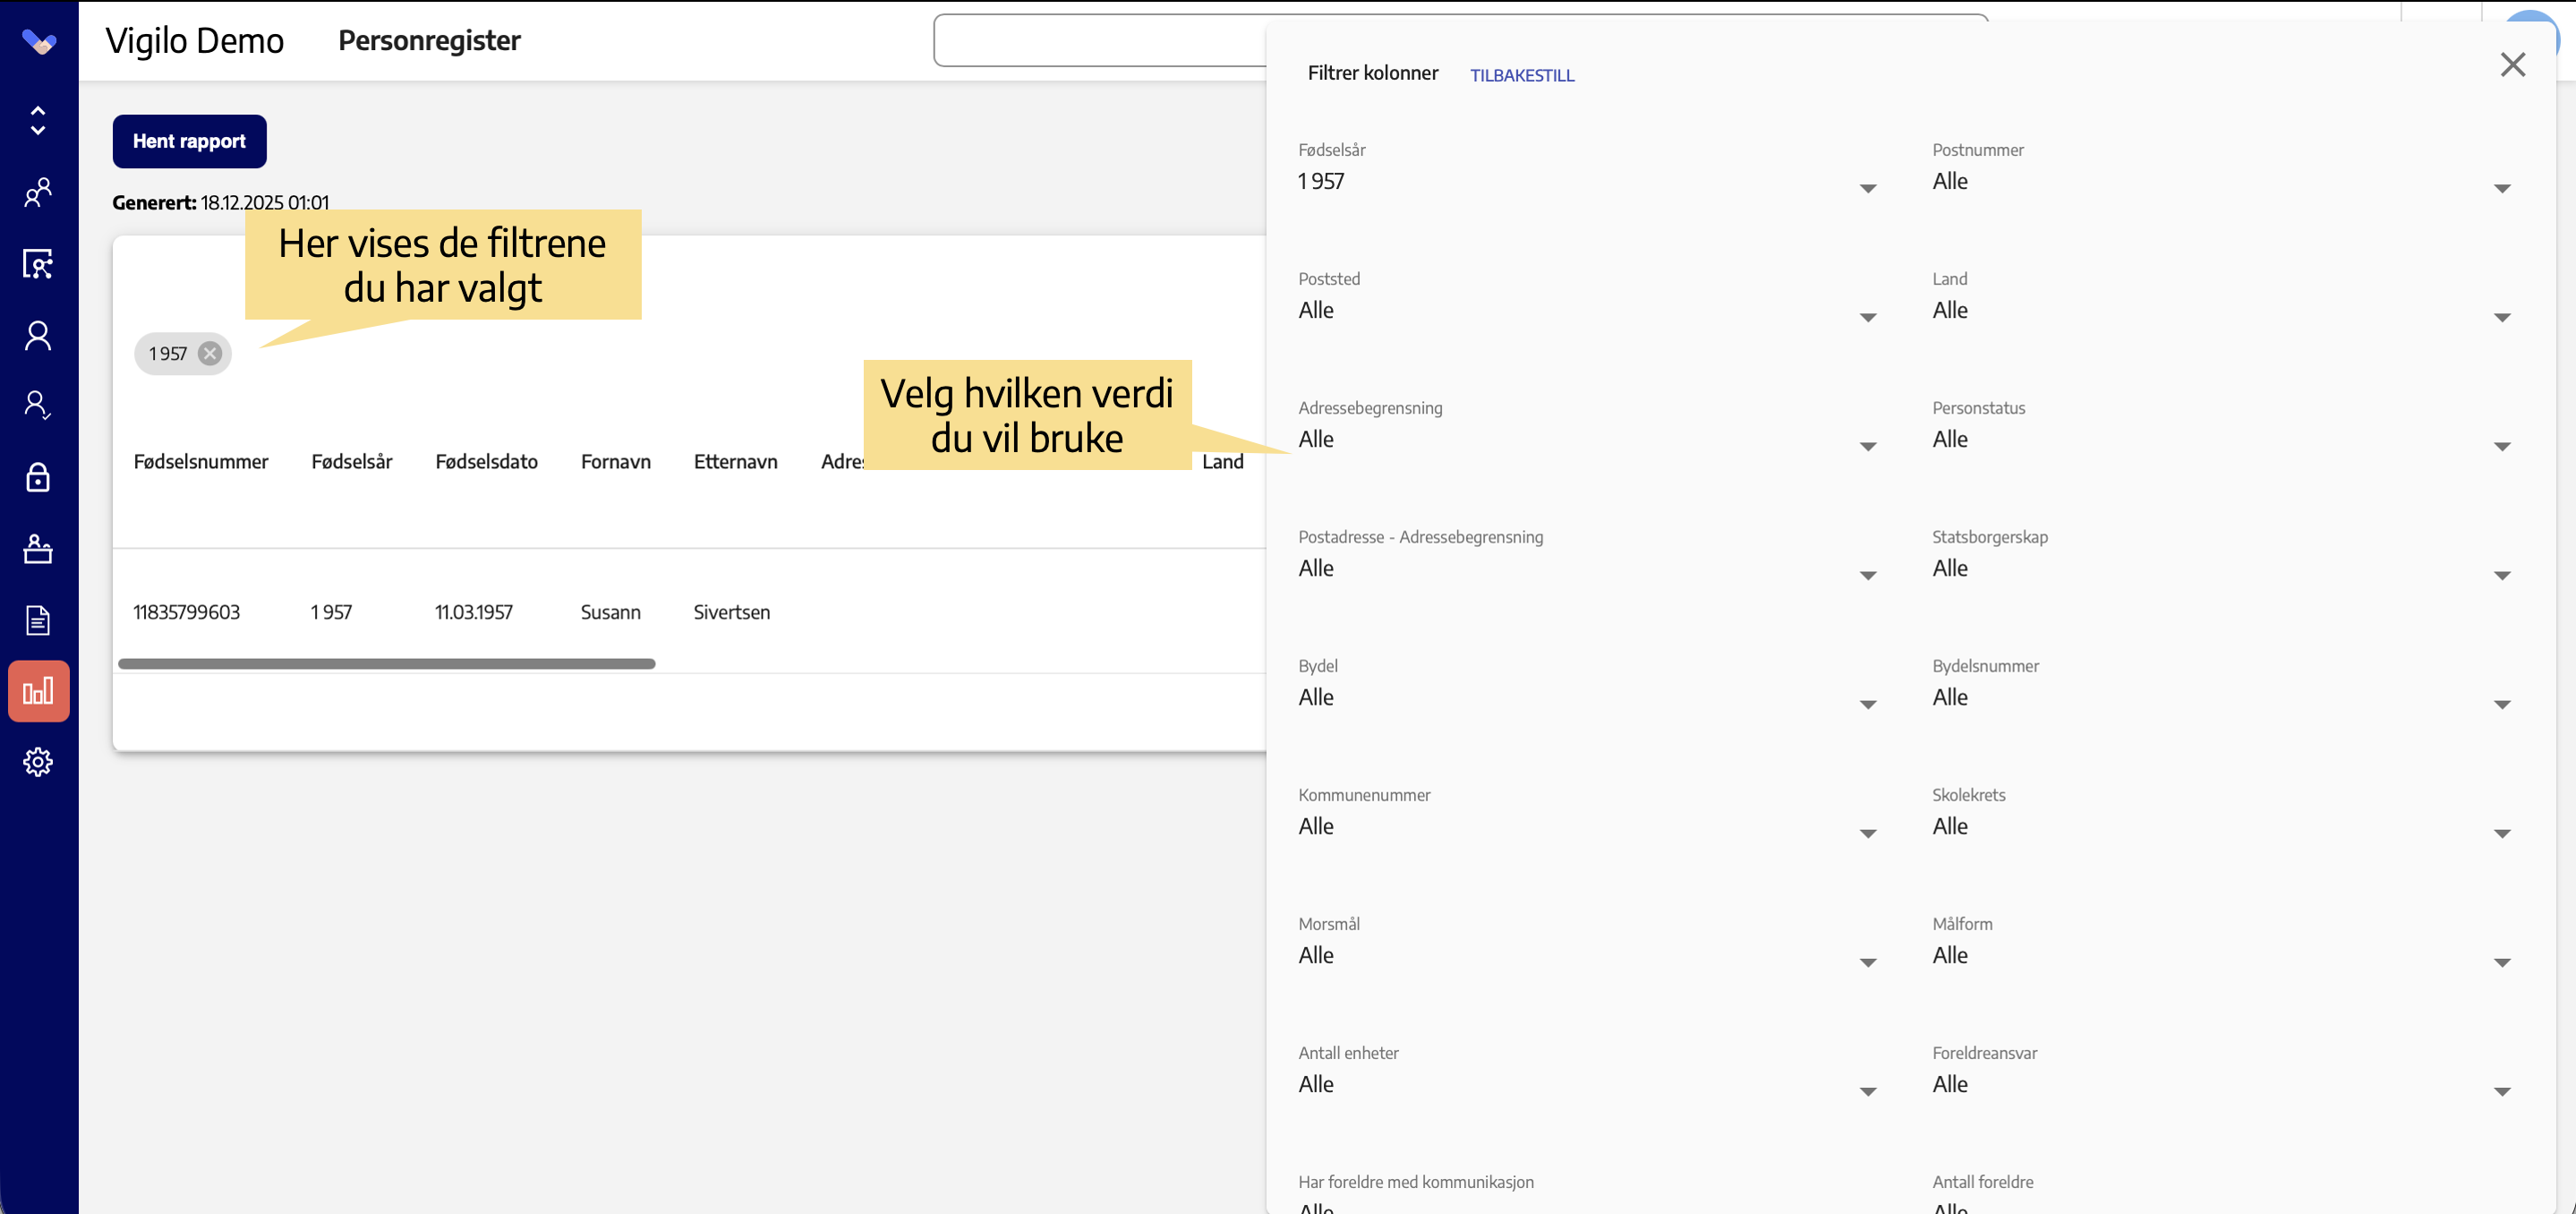Screen dimensions: 2576x1214
Task: Open the birthday cake sidebar icon
Action: tap(38, 549)
